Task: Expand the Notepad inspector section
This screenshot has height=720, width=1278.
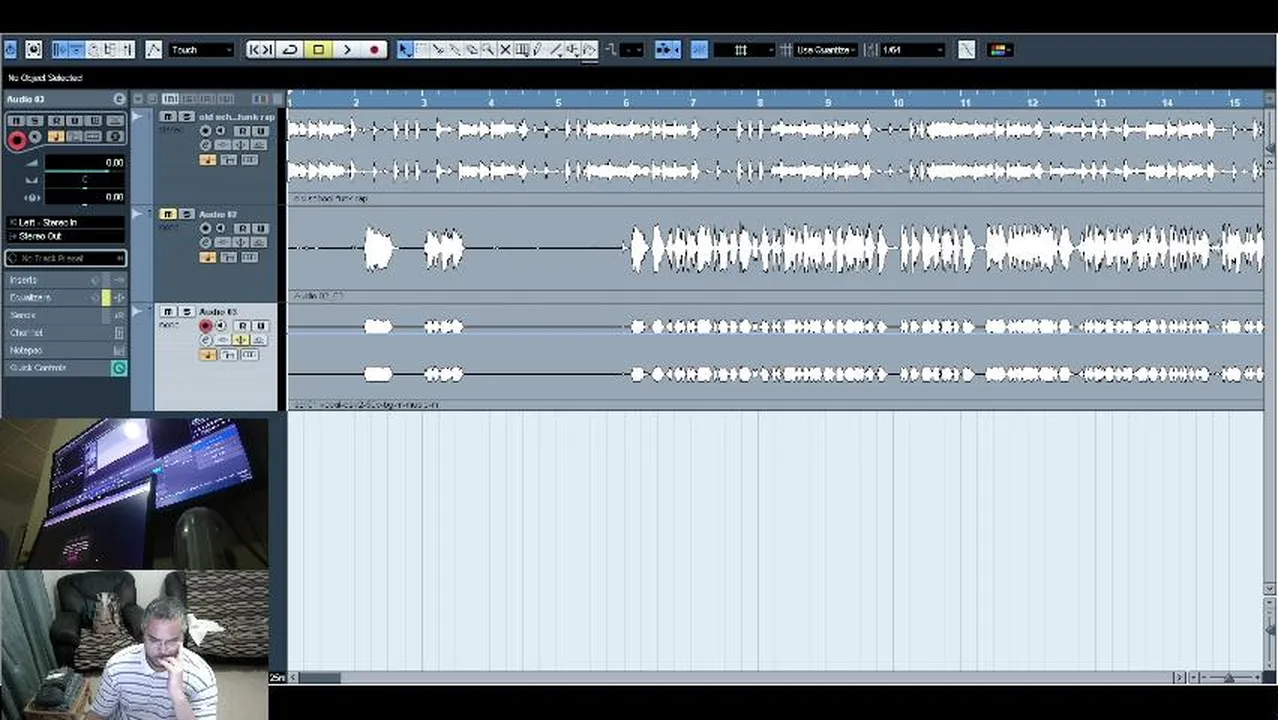Action: tap(66, 351)
